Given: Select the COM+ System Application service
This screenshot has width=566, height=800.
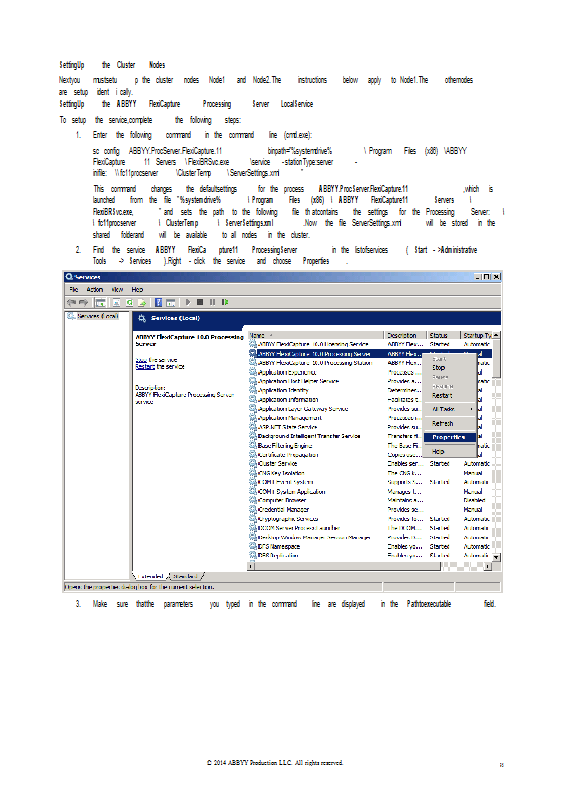Looking at the screenshot, I should click(370, 491).
